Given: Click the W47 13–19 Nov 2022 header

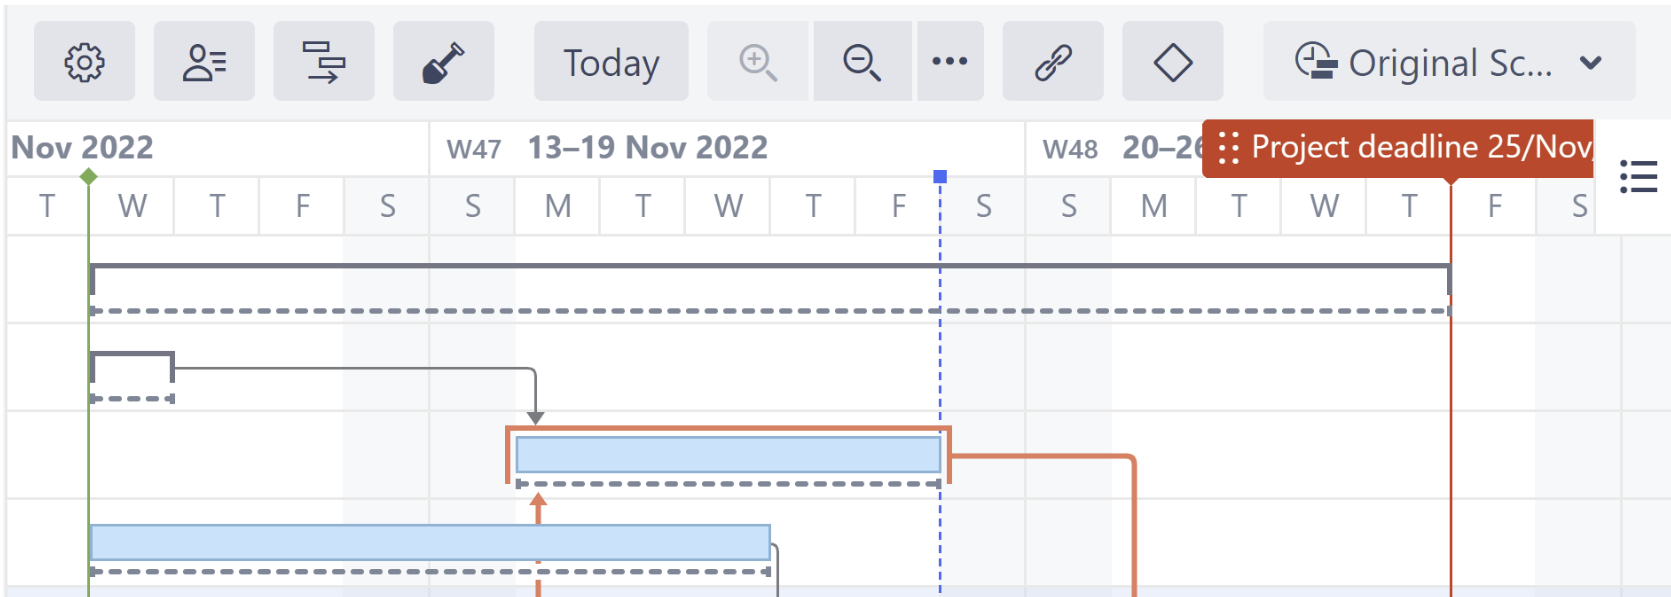Looking at the screenshot, I should 648,148.
